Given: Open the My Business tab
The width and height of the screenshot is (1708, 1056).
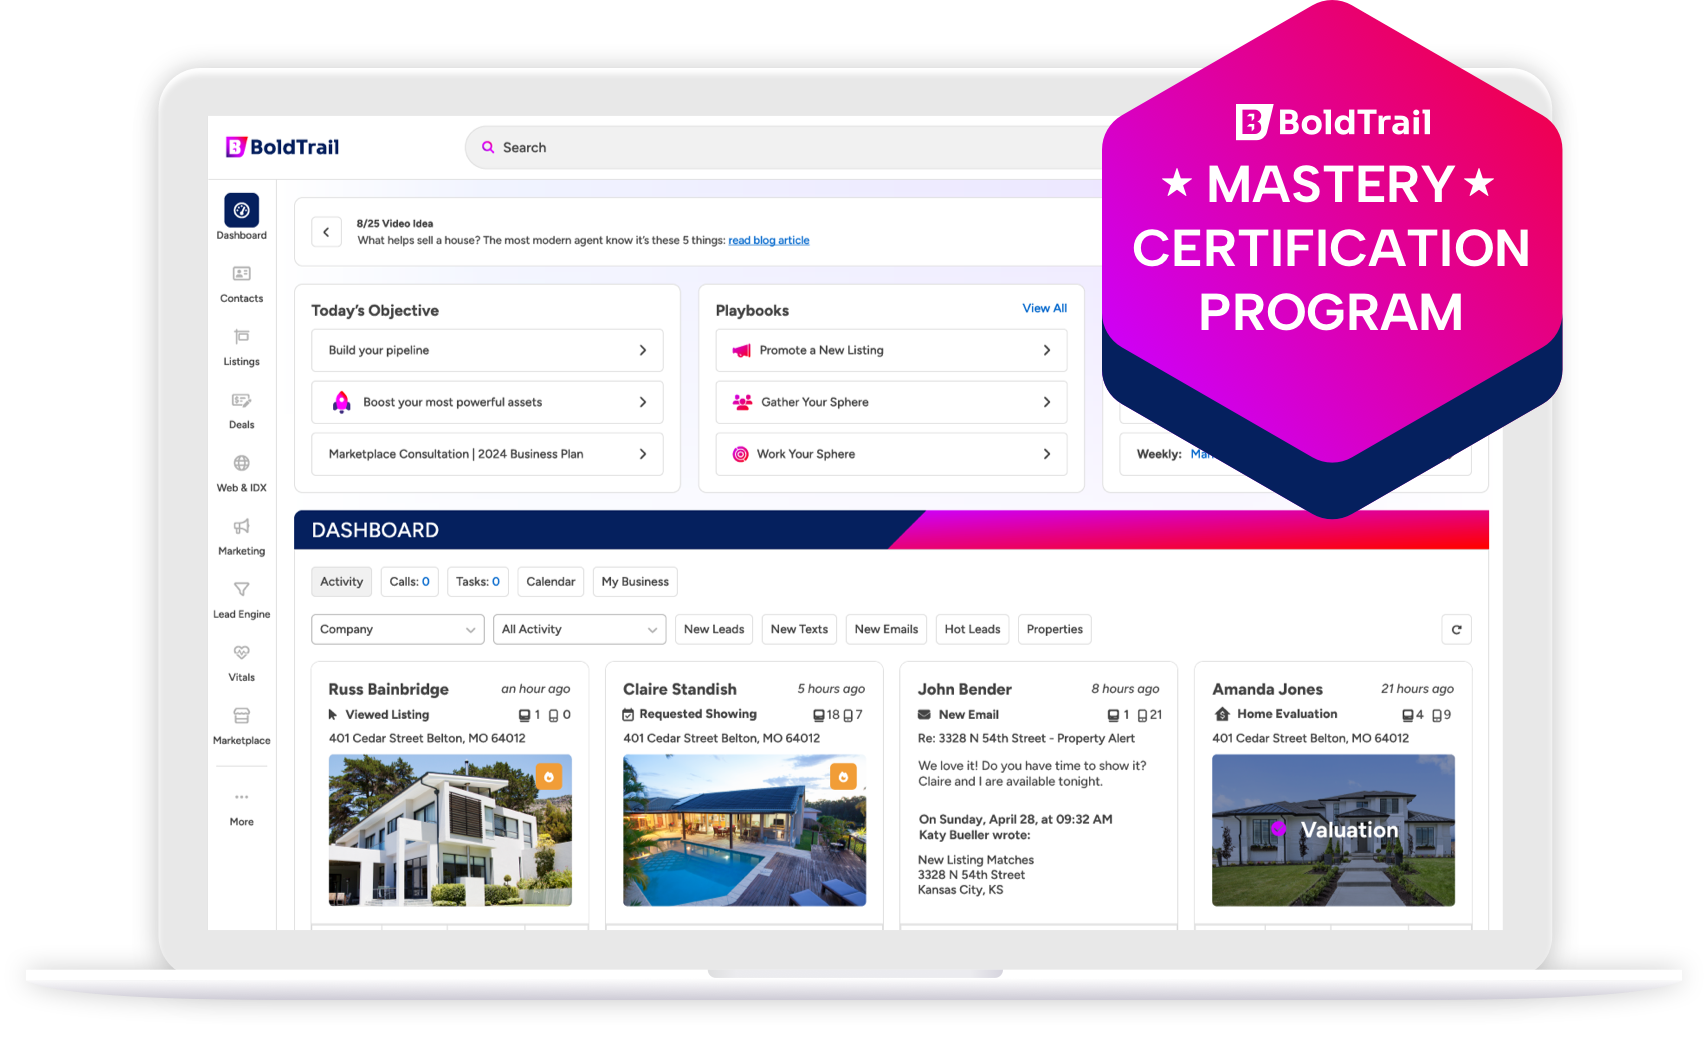Looking at the screenshot, I should 634,581.
